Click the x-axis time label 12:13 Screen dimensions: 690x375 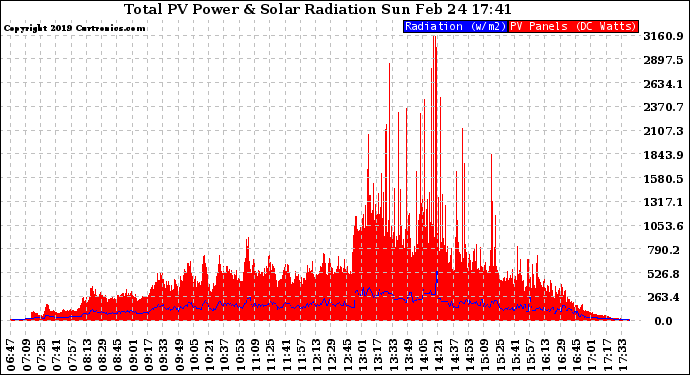tap(316, 355)
